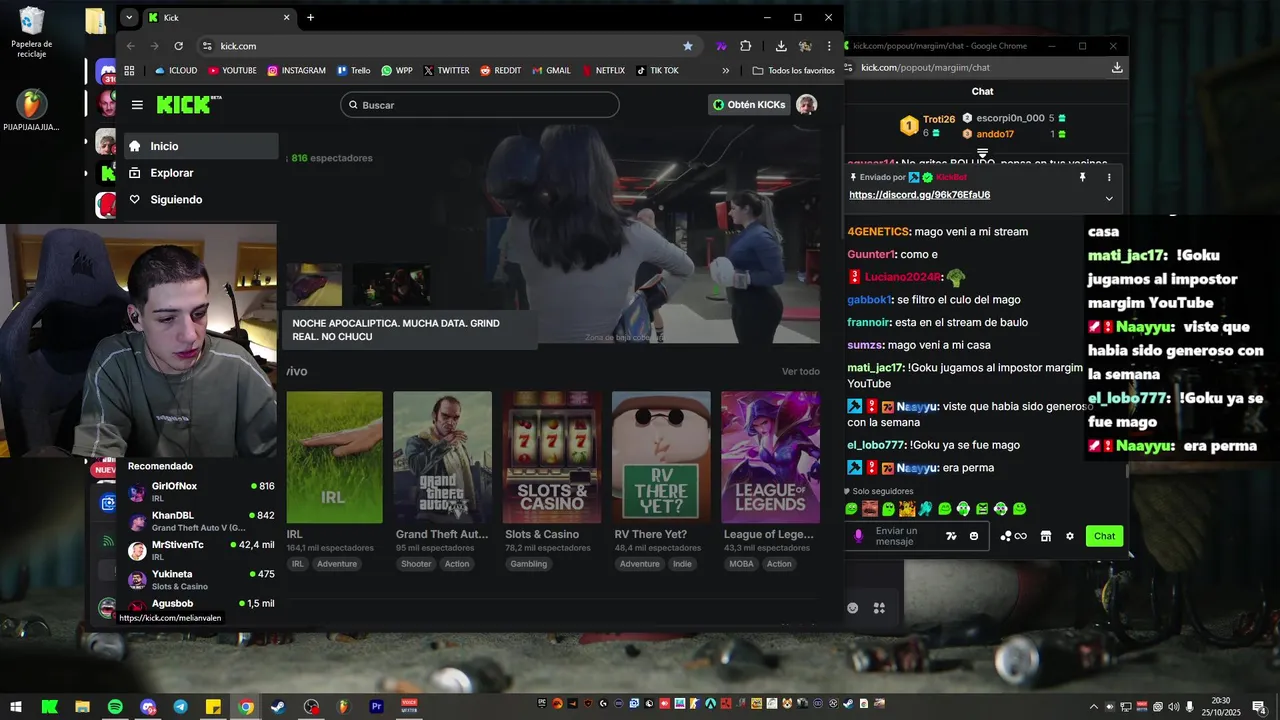Open MrStivenTc recommended channel
The width and height of the screenshot is (1280, 720).
(x=200, y=550)
